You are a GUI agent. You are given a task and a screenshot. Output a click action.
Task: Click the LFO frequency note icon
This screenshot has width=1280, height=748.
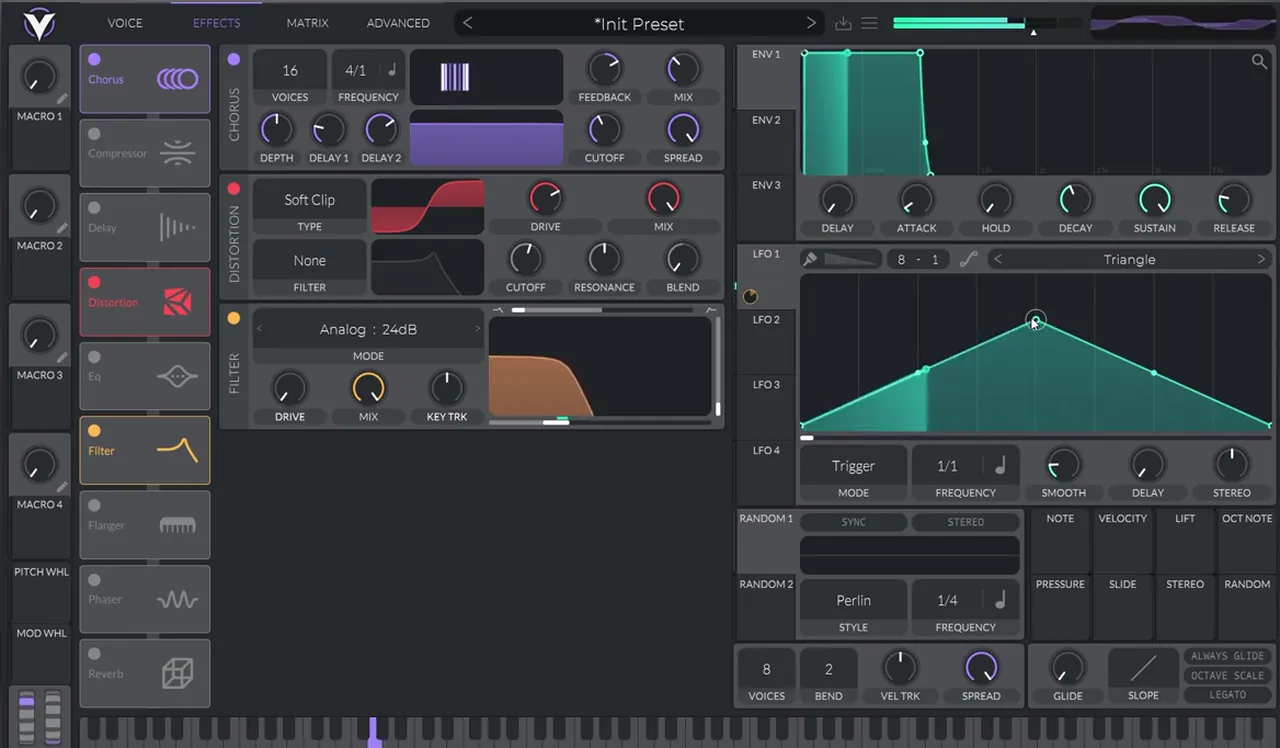pos(999,466)
